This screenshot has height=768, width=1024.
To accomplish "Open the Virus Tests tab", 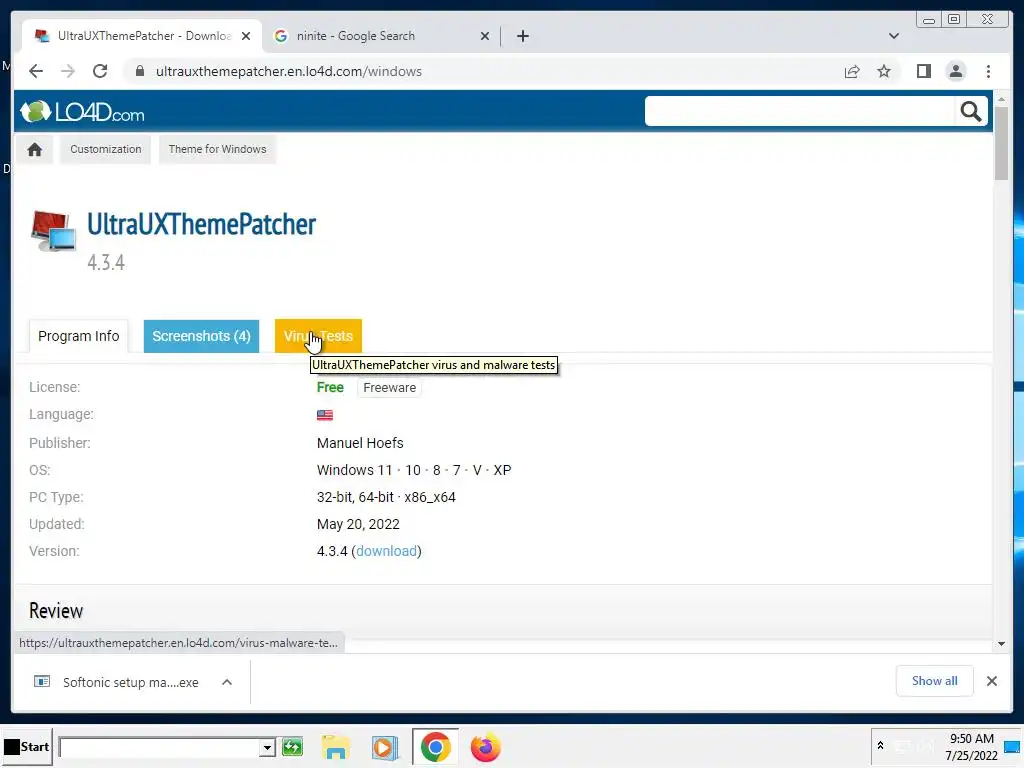I will pyautogui.click(x=318, y=336).
